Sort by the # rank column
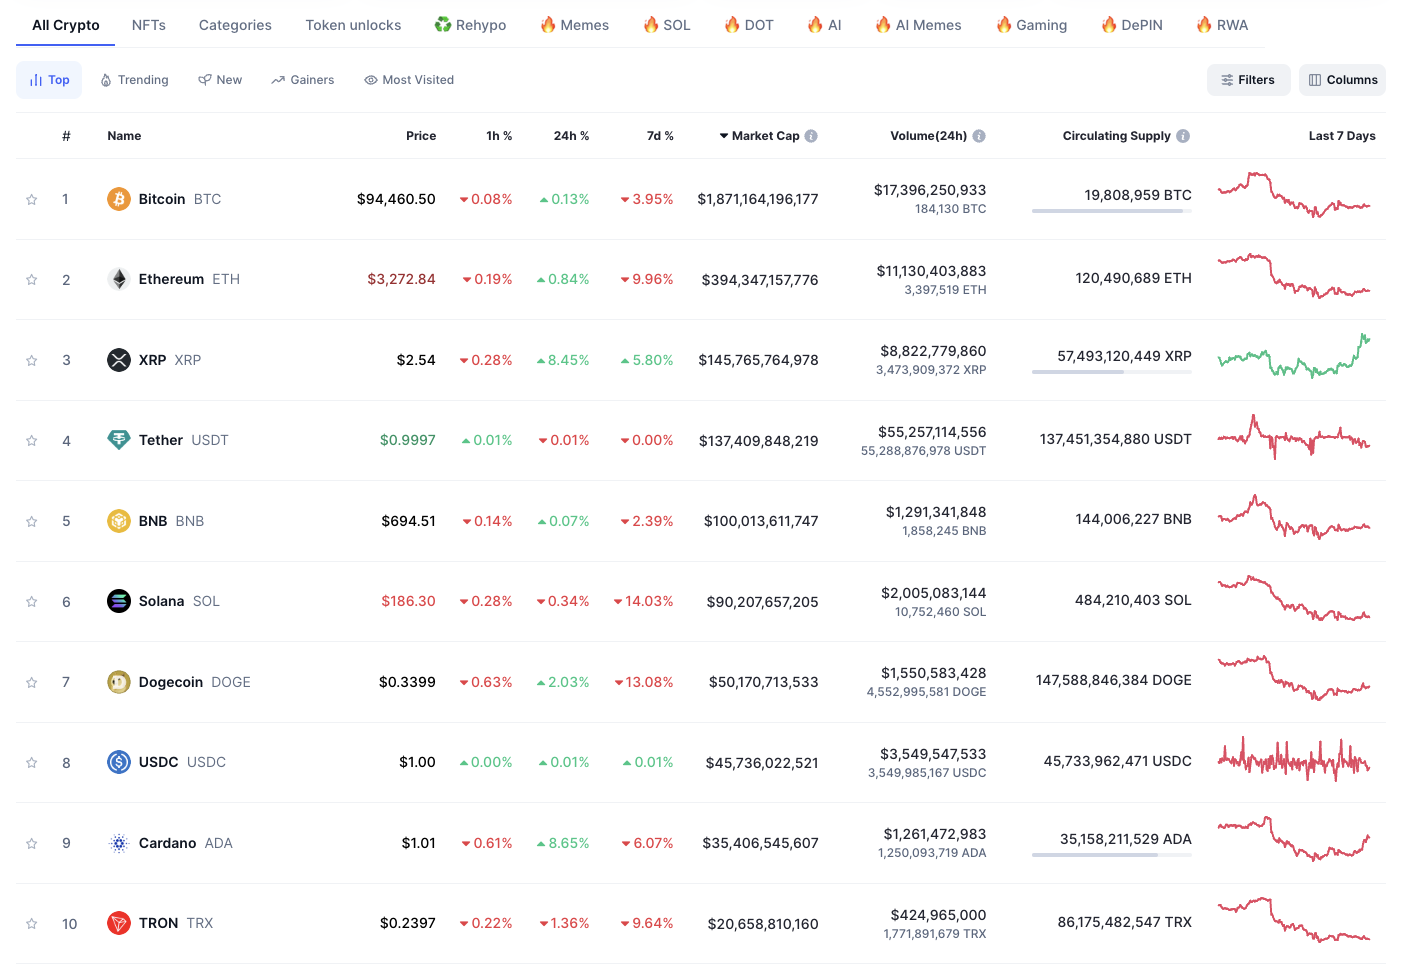1414x968 pixels. coord(66,136)
